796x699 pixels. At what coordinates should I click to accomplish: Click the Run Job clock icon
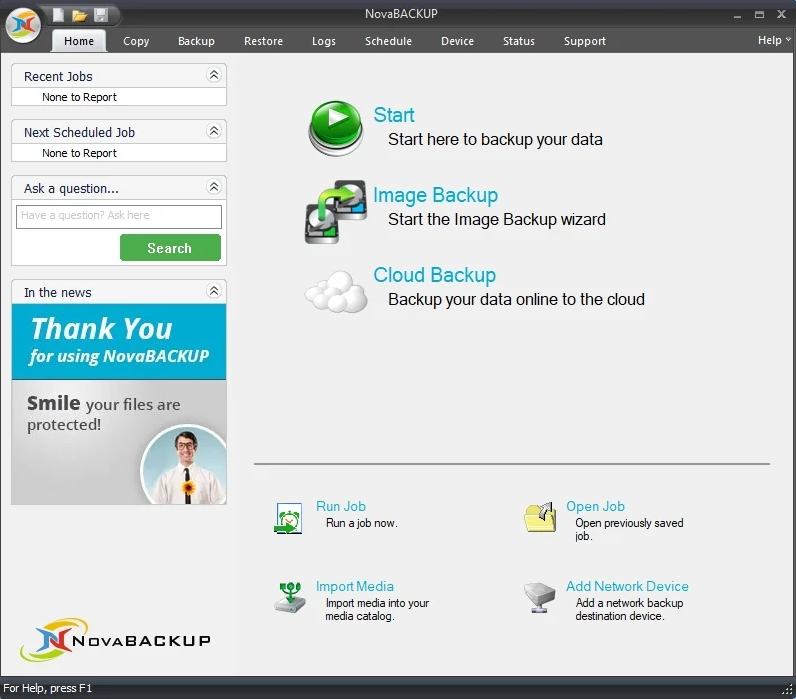pos(288,517)
